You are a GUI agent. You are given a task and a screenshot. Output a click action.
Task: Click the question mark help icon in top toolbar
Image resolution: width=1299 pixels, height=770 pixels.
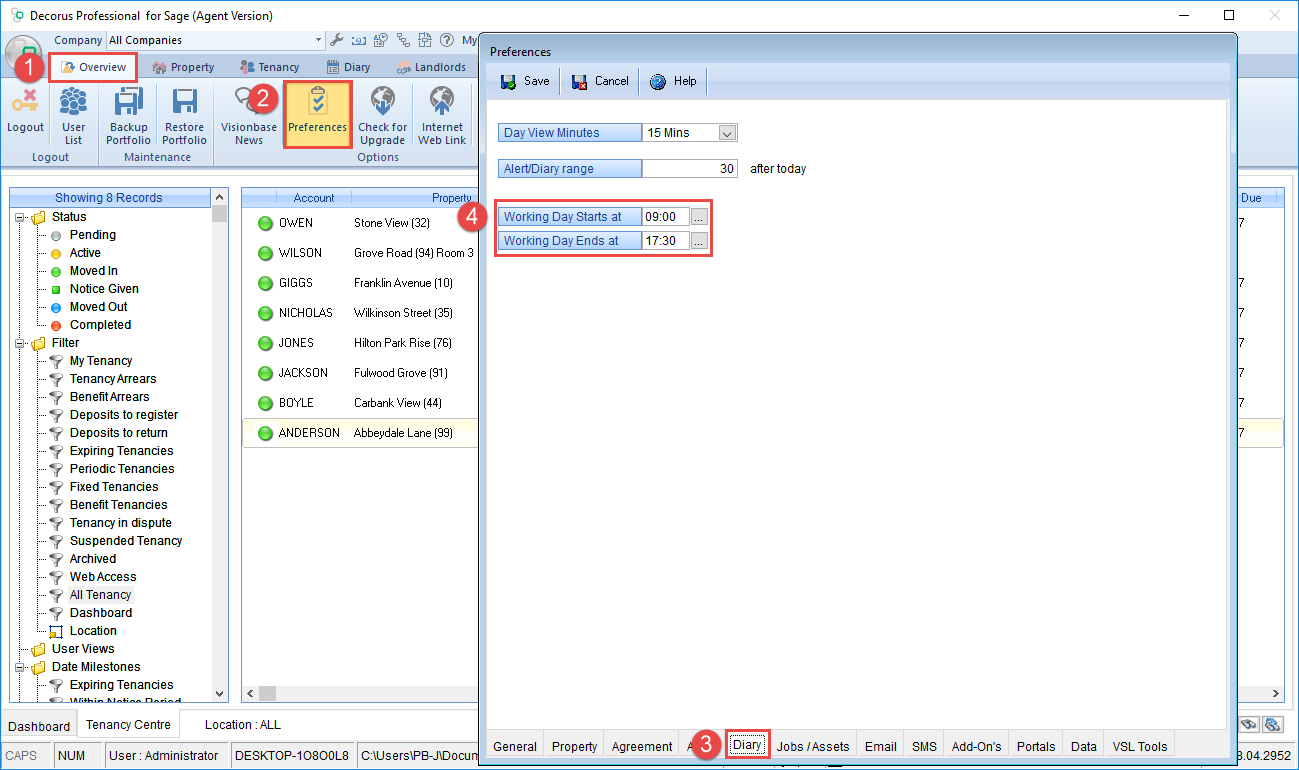coord(446,41)
